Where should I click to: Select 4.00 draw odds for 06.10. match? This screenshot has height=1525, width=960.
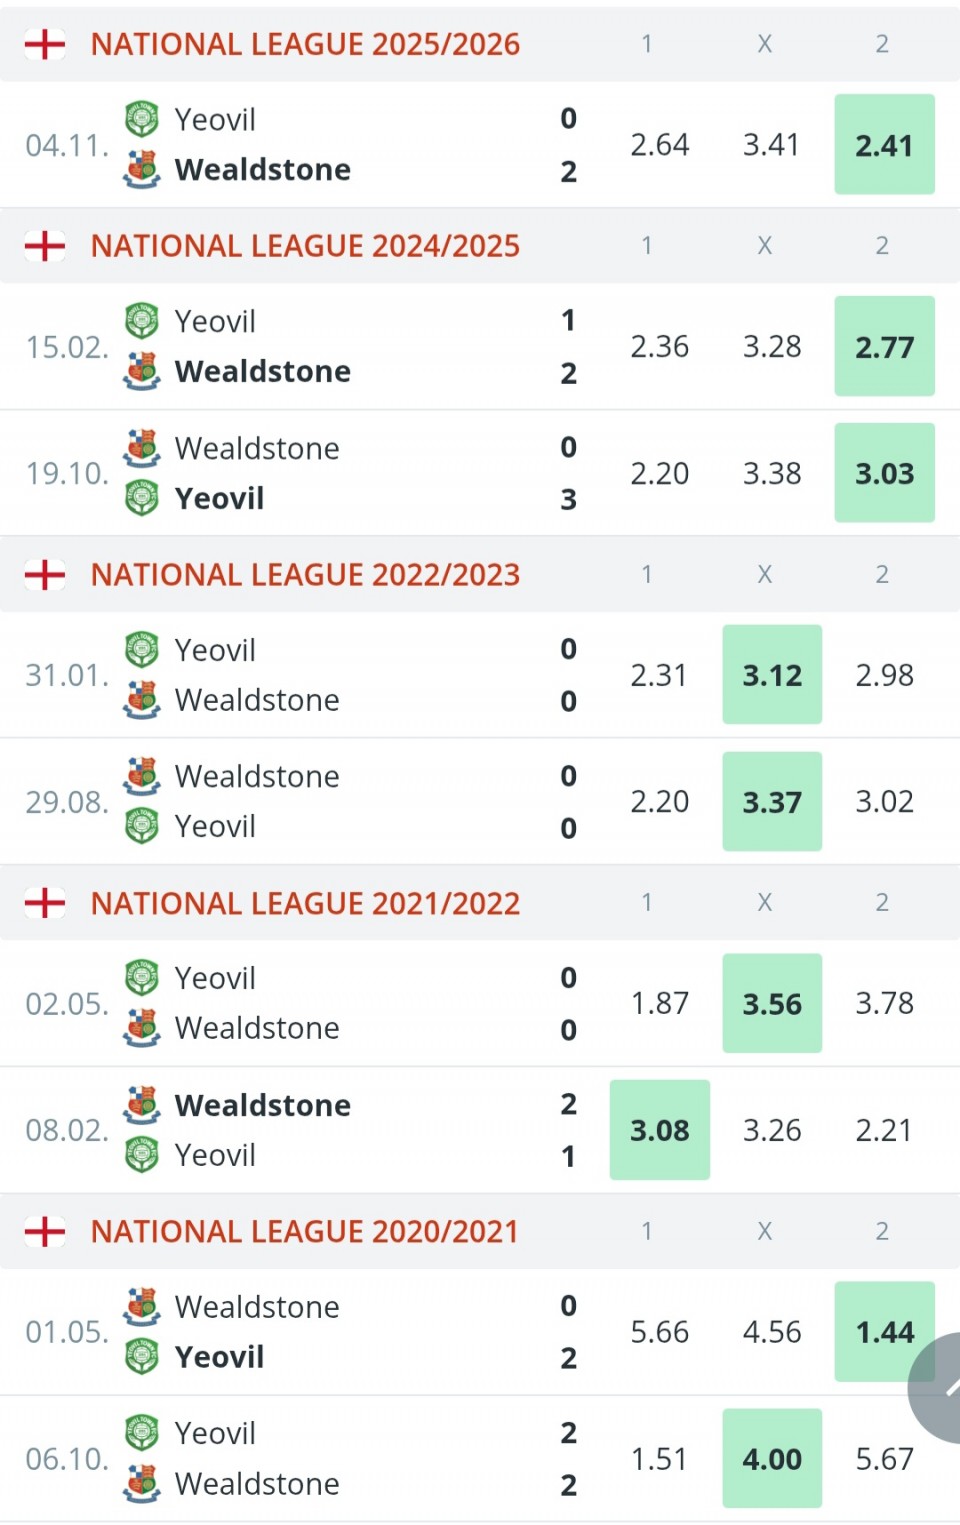772,1459
